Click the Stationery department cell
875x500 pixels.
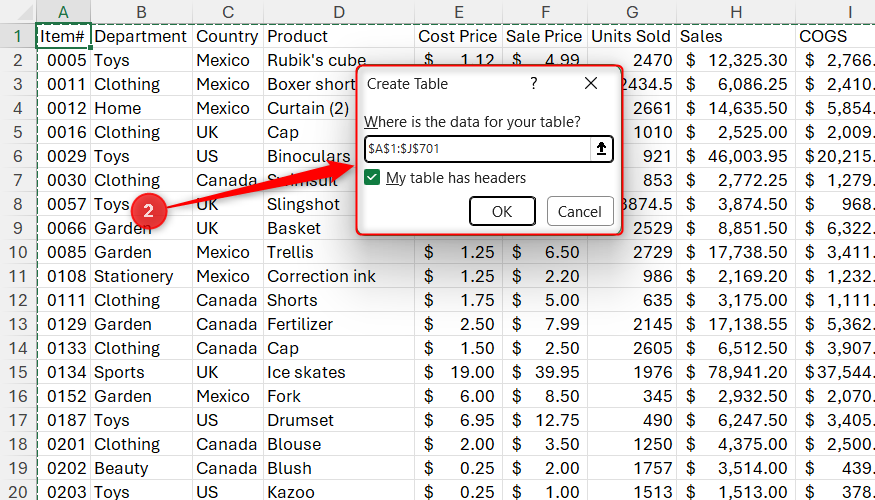coord(142,276)
